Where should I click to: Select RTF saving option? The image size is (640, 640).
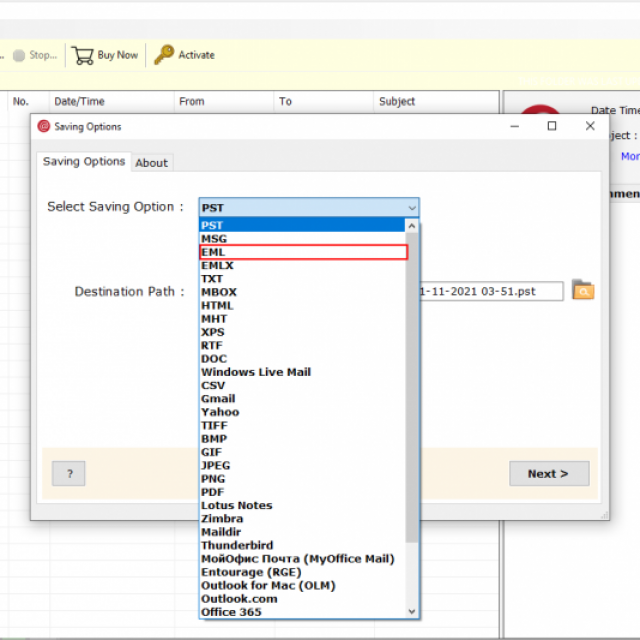[302, 346]
